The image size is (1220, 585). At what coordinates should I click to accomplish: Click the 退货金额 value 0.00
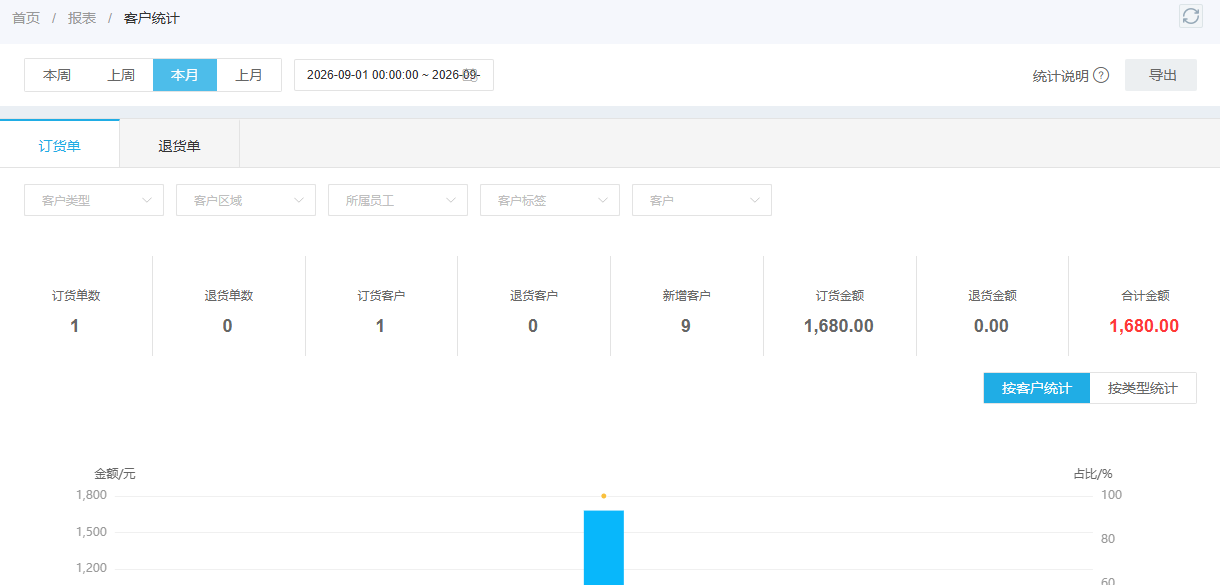point(991,326)
